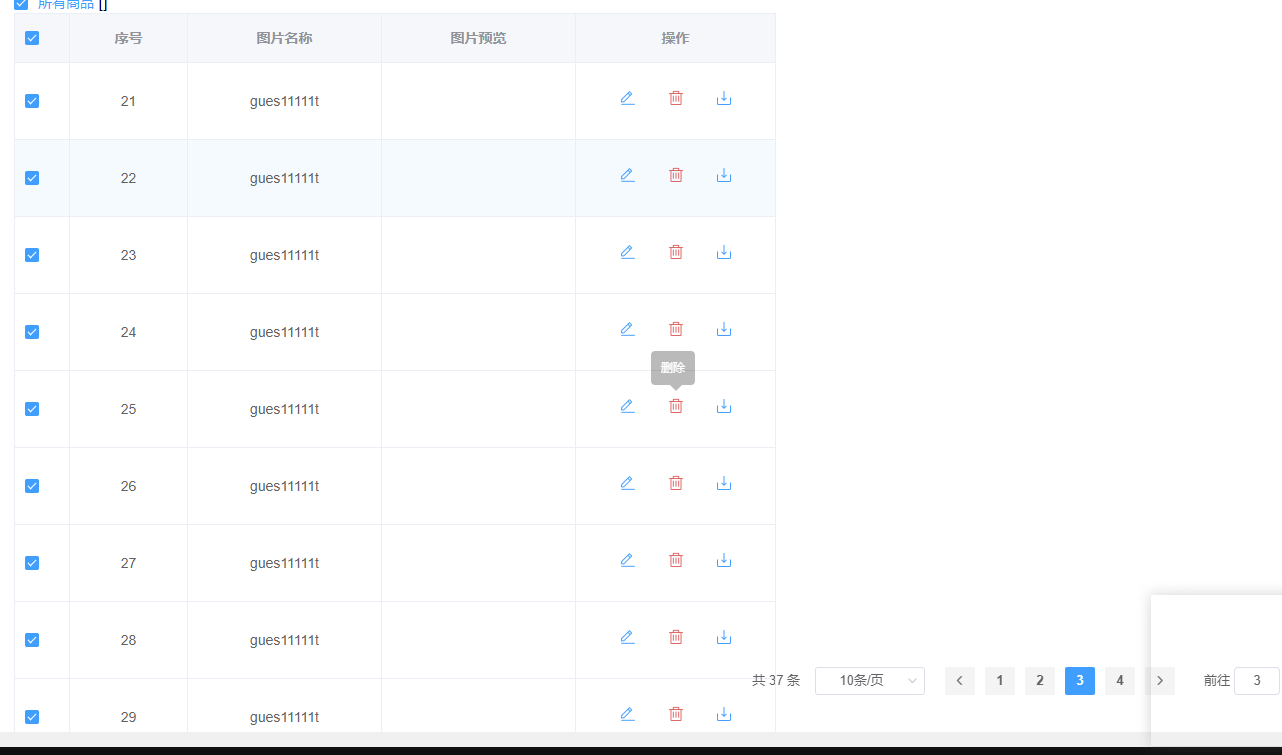Uncheck the checkbox for row 21
1282x755 pixels.
(x=32, y=101)
